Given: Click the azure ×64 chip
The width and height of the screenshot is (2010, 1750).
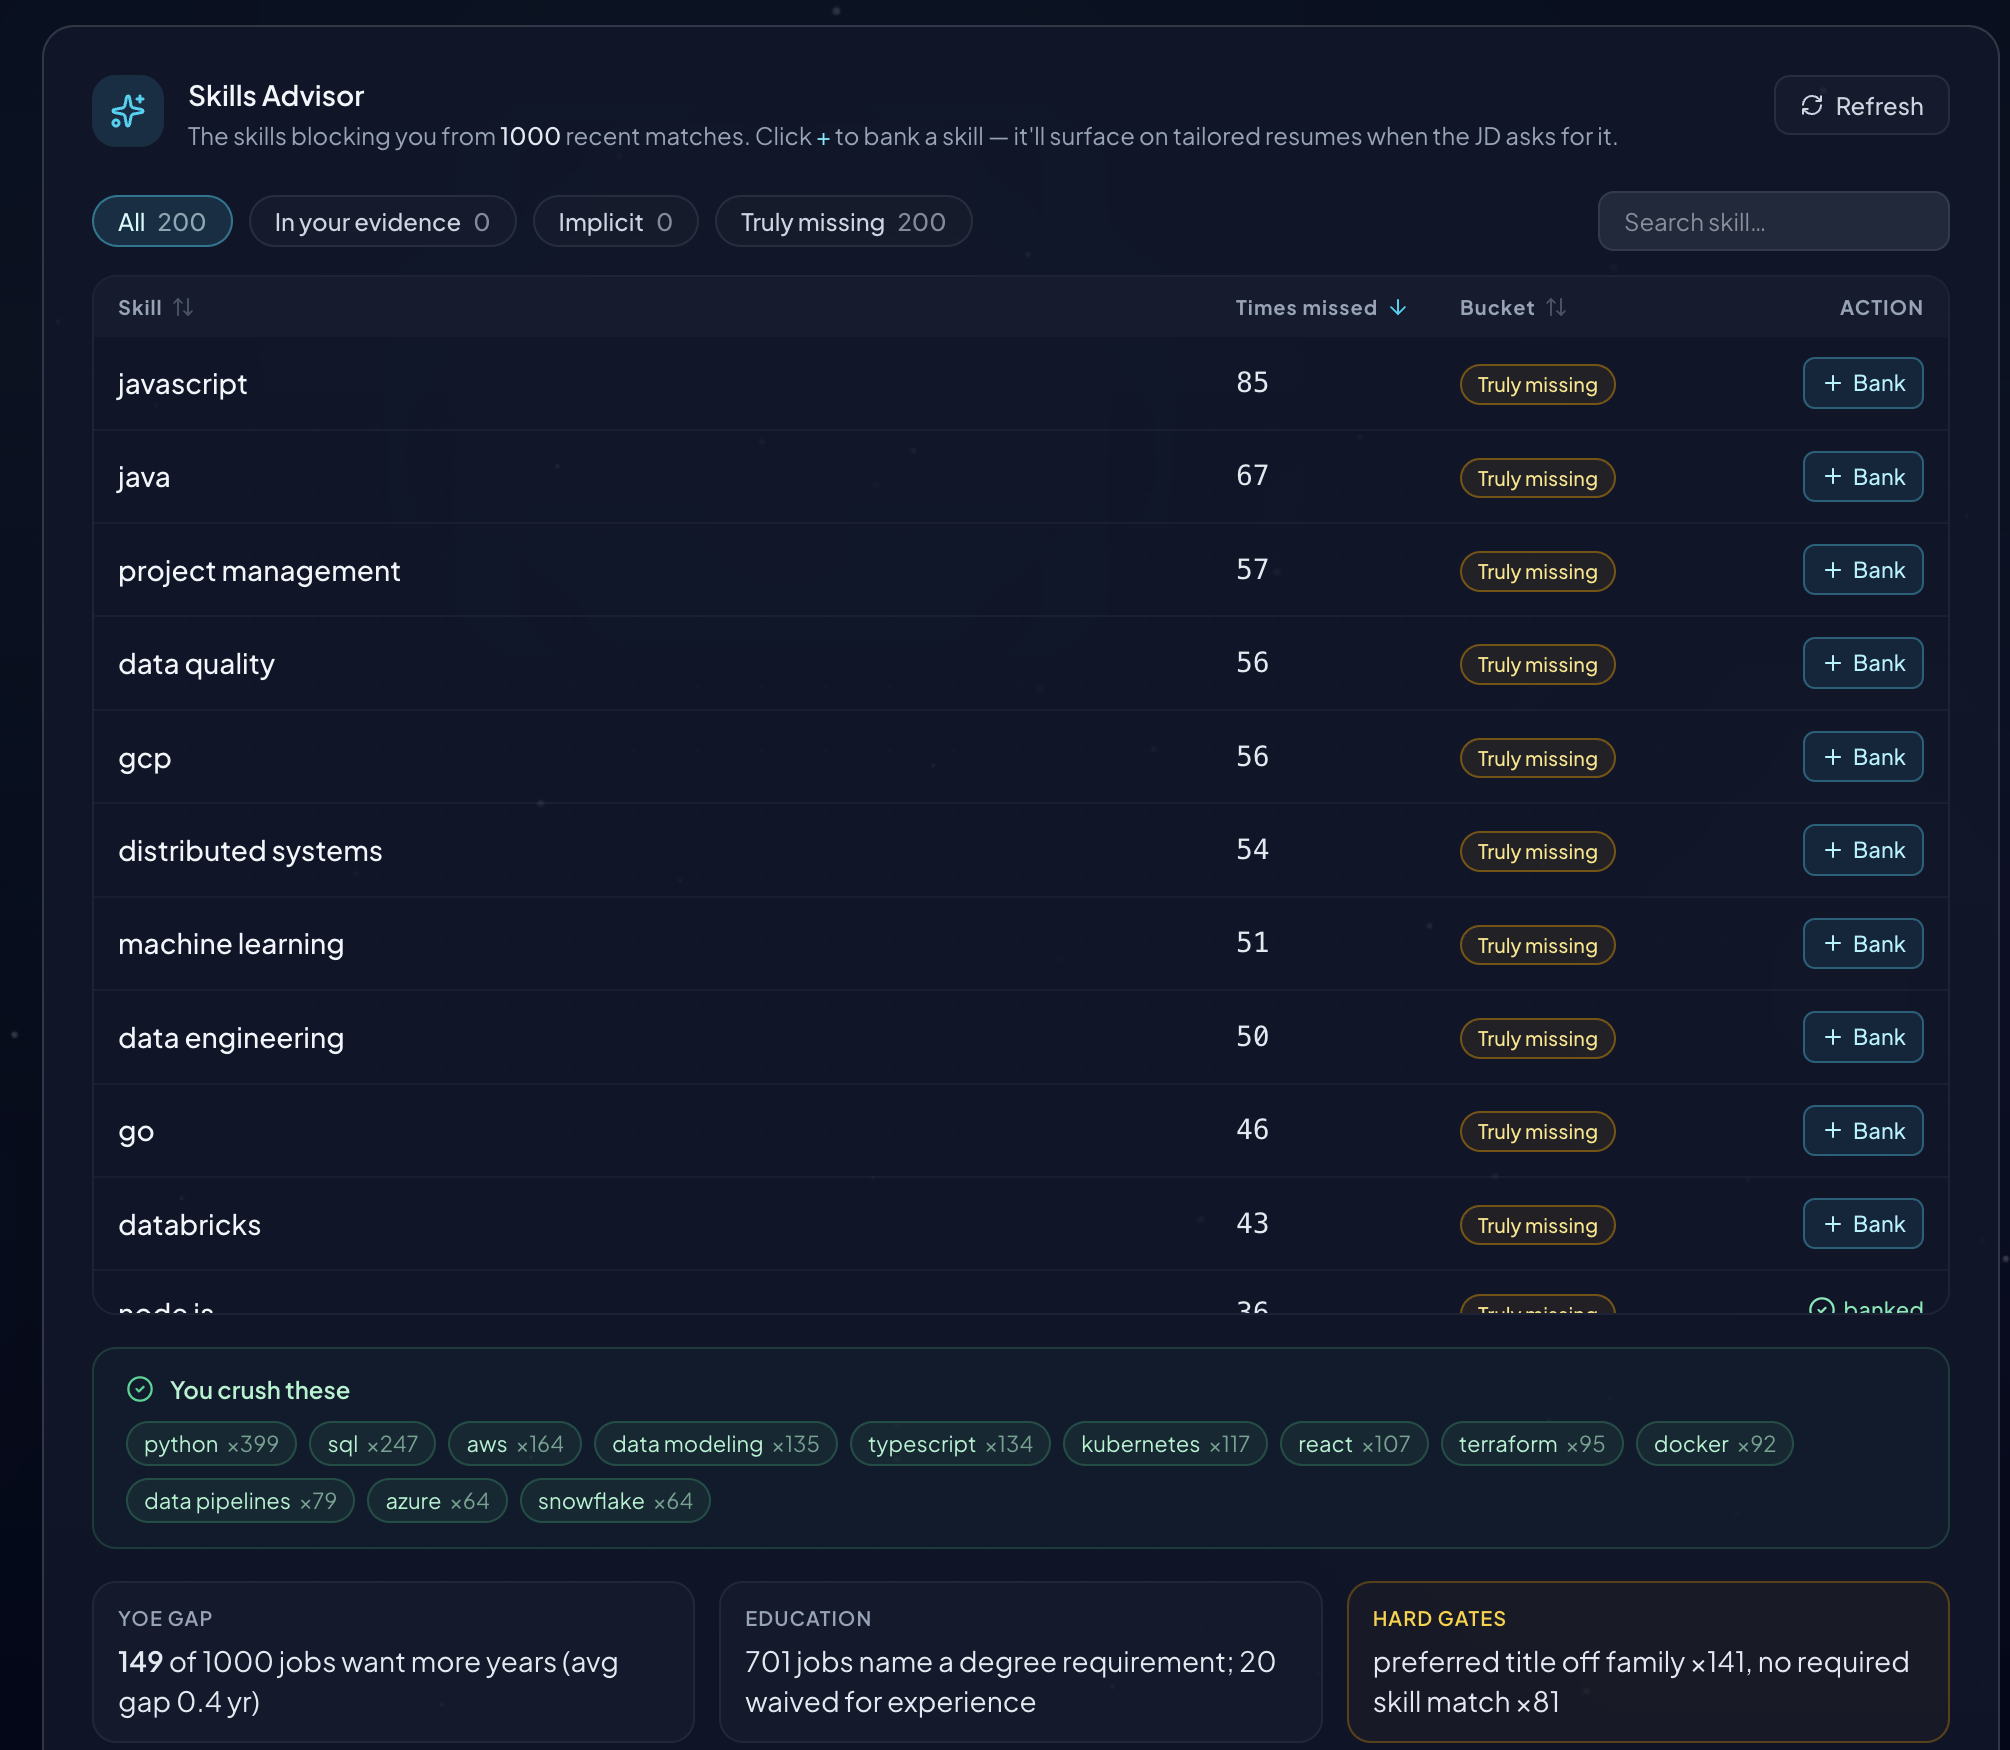Looking at the screenshot, I should [437, 1501].
